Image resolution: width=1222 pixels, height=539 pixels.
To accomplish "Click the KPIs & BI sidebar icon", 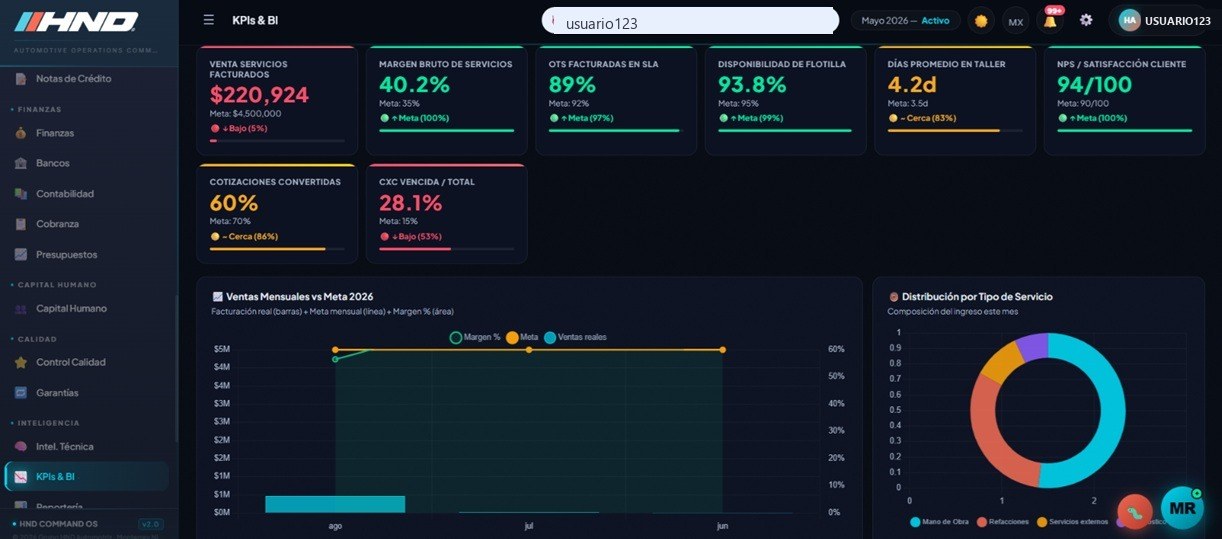I will click(21, 477).
